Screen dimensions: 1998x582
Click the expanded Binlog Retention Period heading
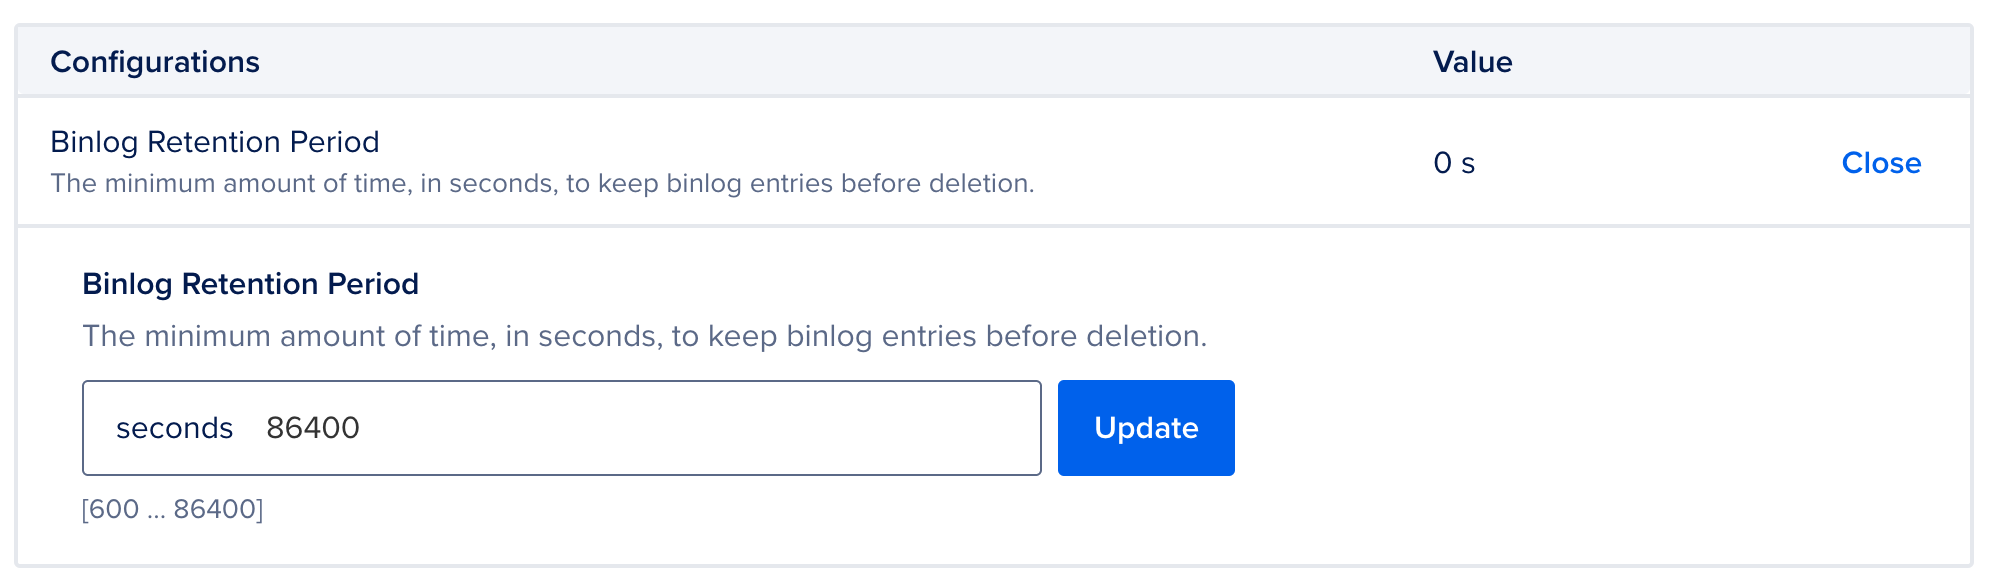[x=250, y=283]
